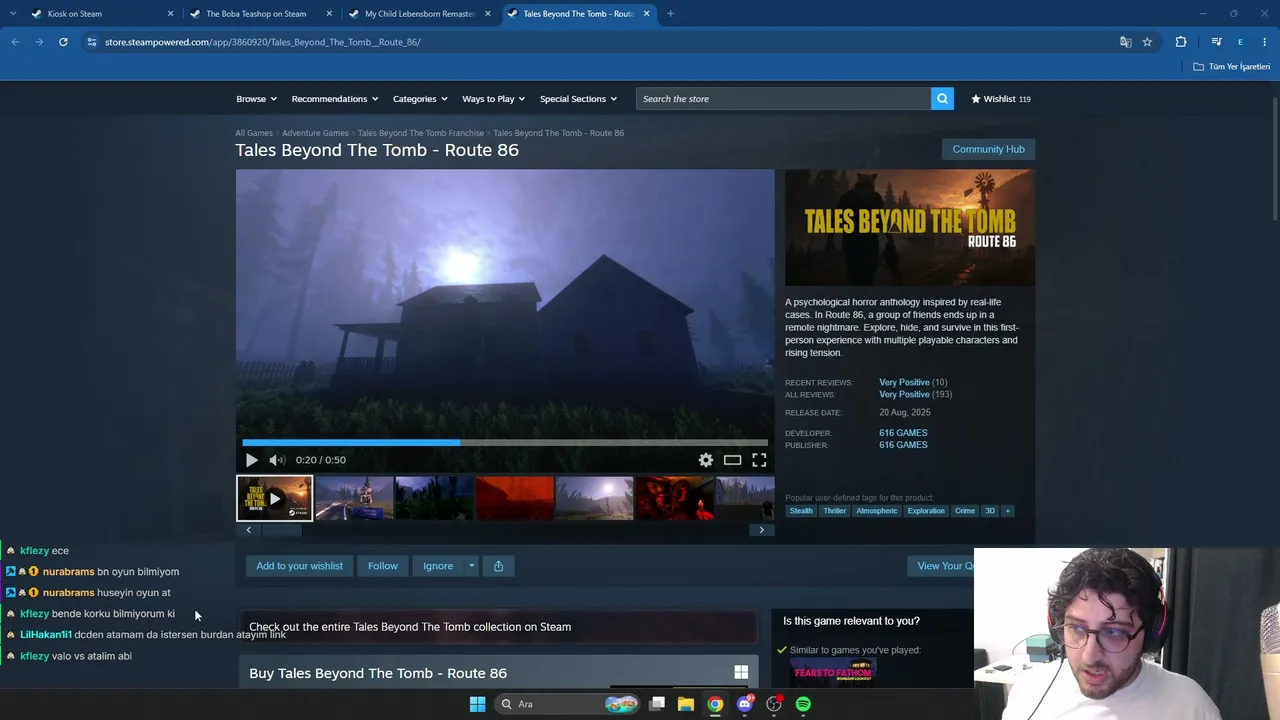Expand the Recommendations menu
This screenshot has height=720, width=1280.
point(335,99)
